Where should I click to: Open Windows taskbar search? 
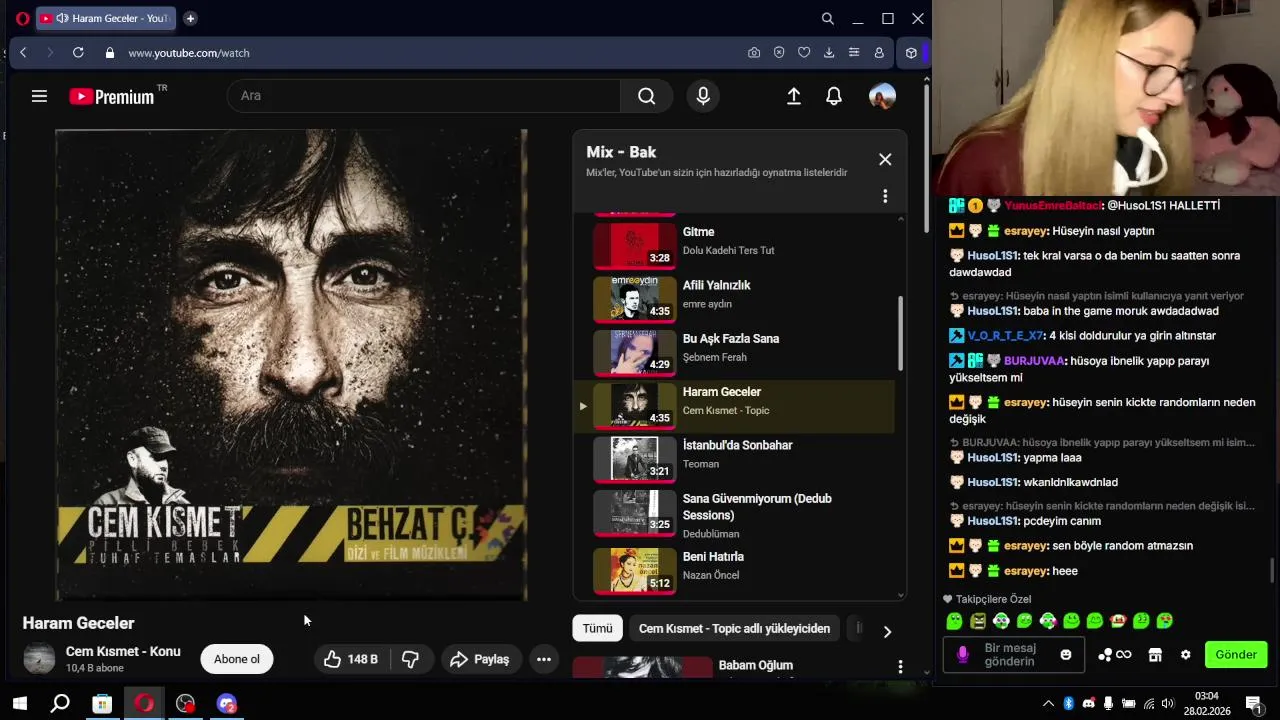pyautogui.click(x=60, y=704)
